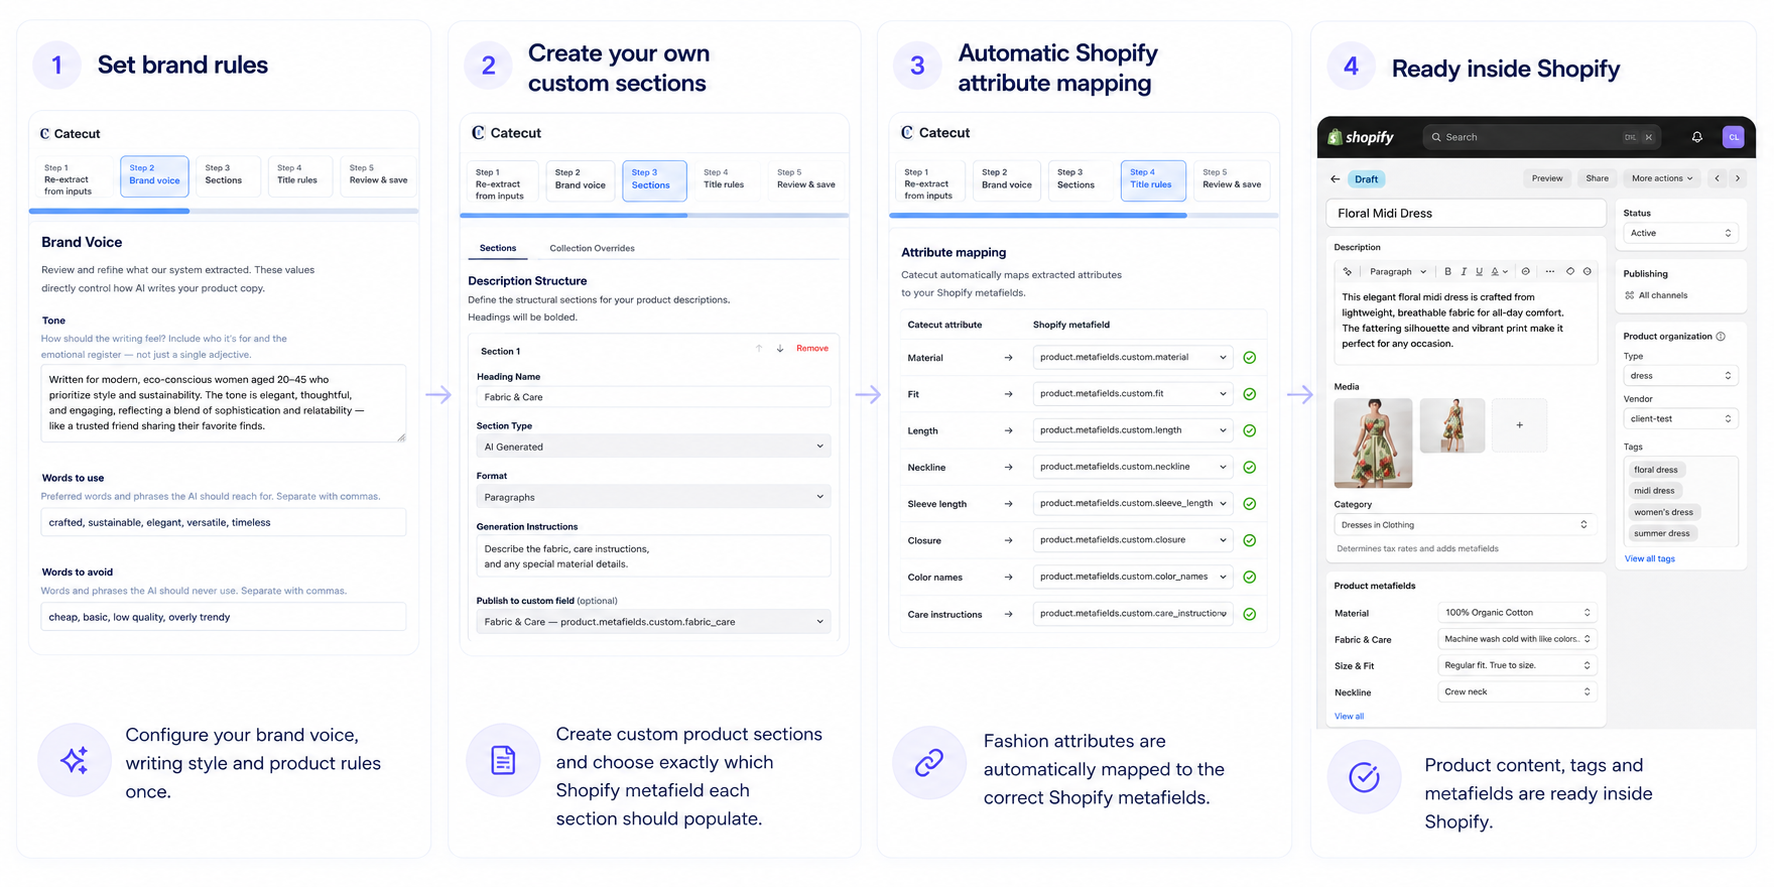This screenshot has width=1774, height=887.
Task: Open the Length metafield mapping dropdown
Action: [1133, 430]
